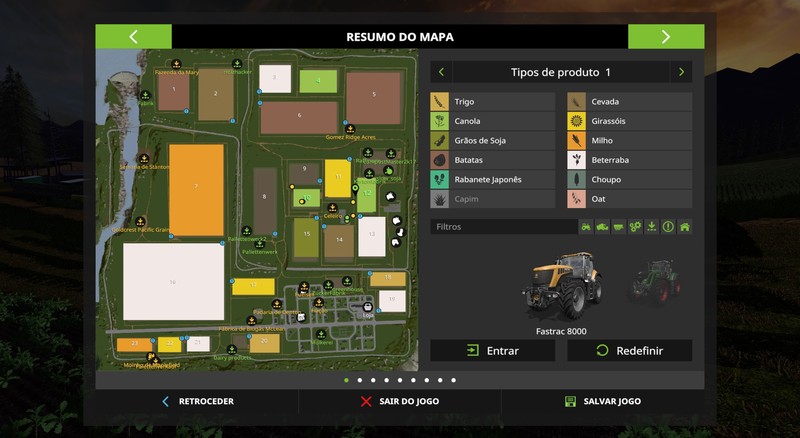Click the Loja shop icon on map
This screenshot has height=438, width=800.
click(x=368, y=306)
